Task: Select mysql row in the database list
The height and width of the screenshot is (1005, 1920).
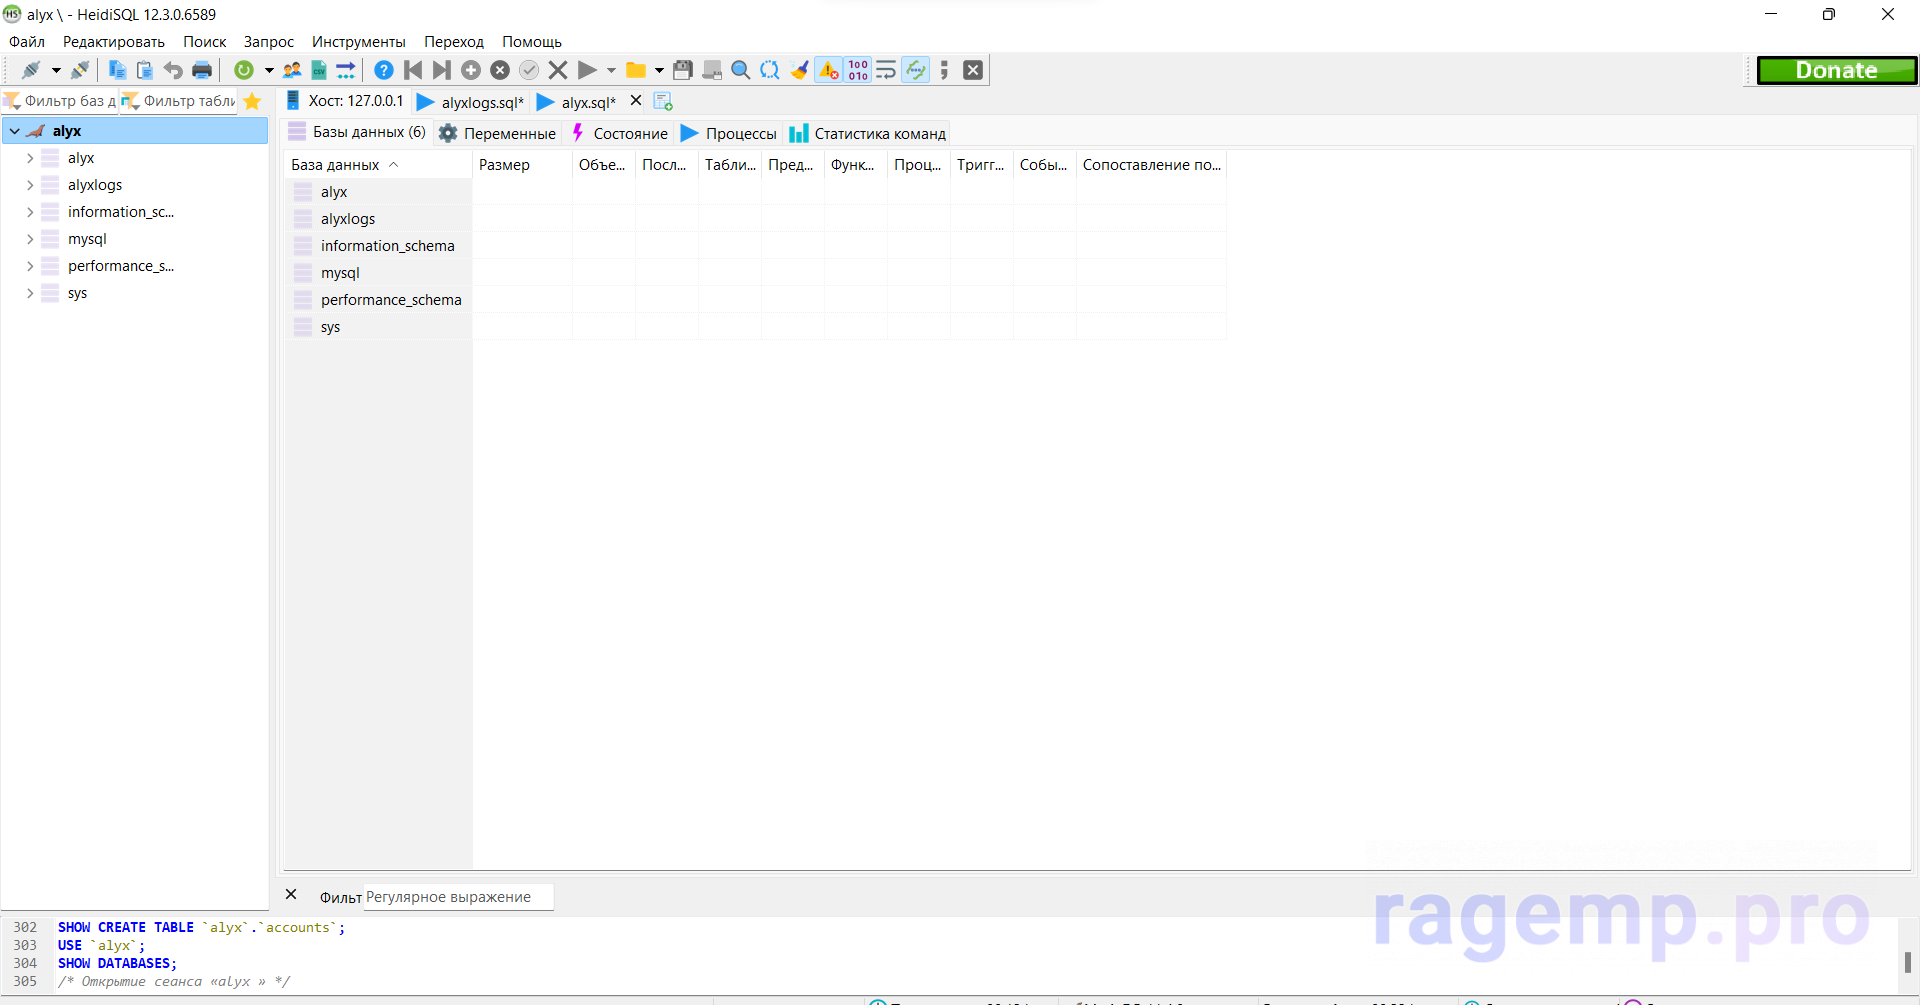Action: (x=340, y=273)
